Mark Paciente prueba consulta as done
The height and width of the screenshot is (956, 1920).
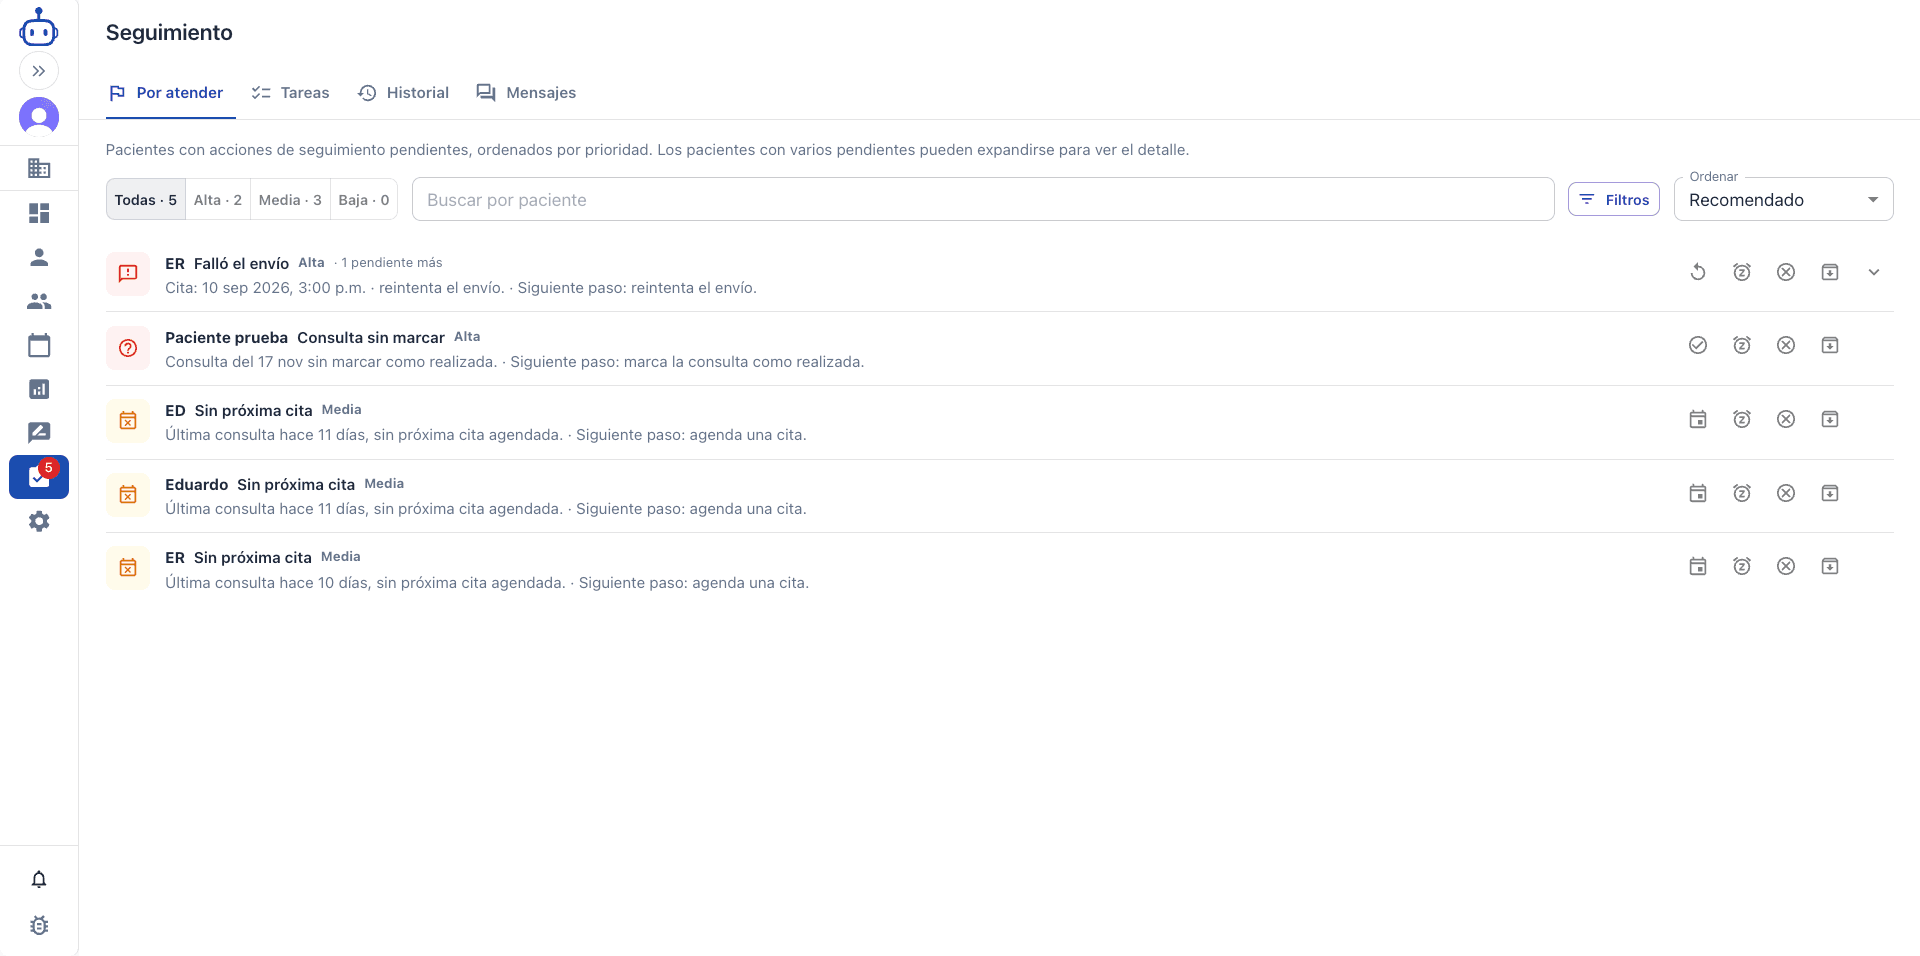pos(1698,345)
